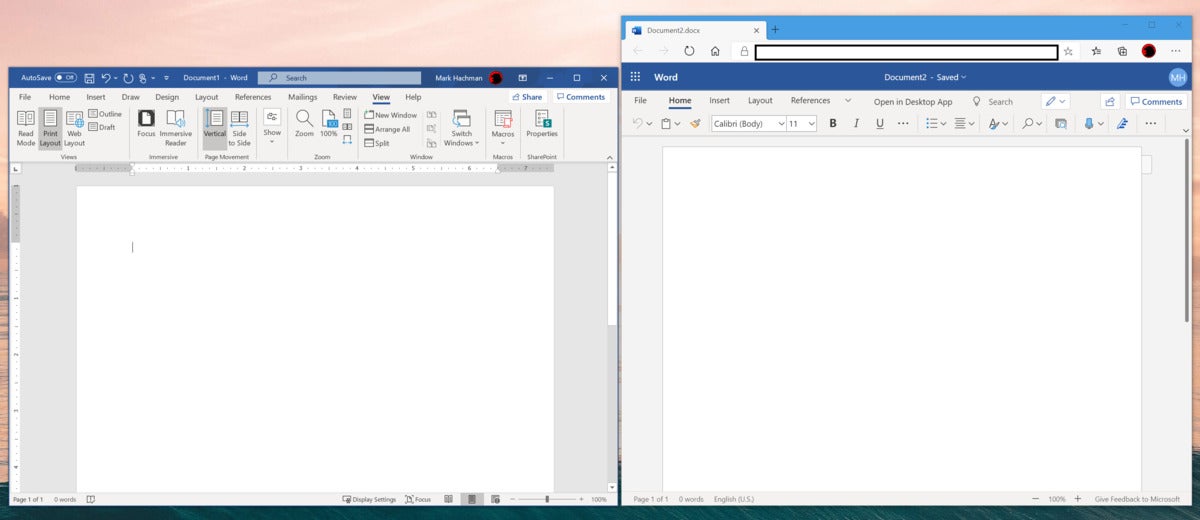Apply Bold in Word Online toolbar

[x=833, y=123]
